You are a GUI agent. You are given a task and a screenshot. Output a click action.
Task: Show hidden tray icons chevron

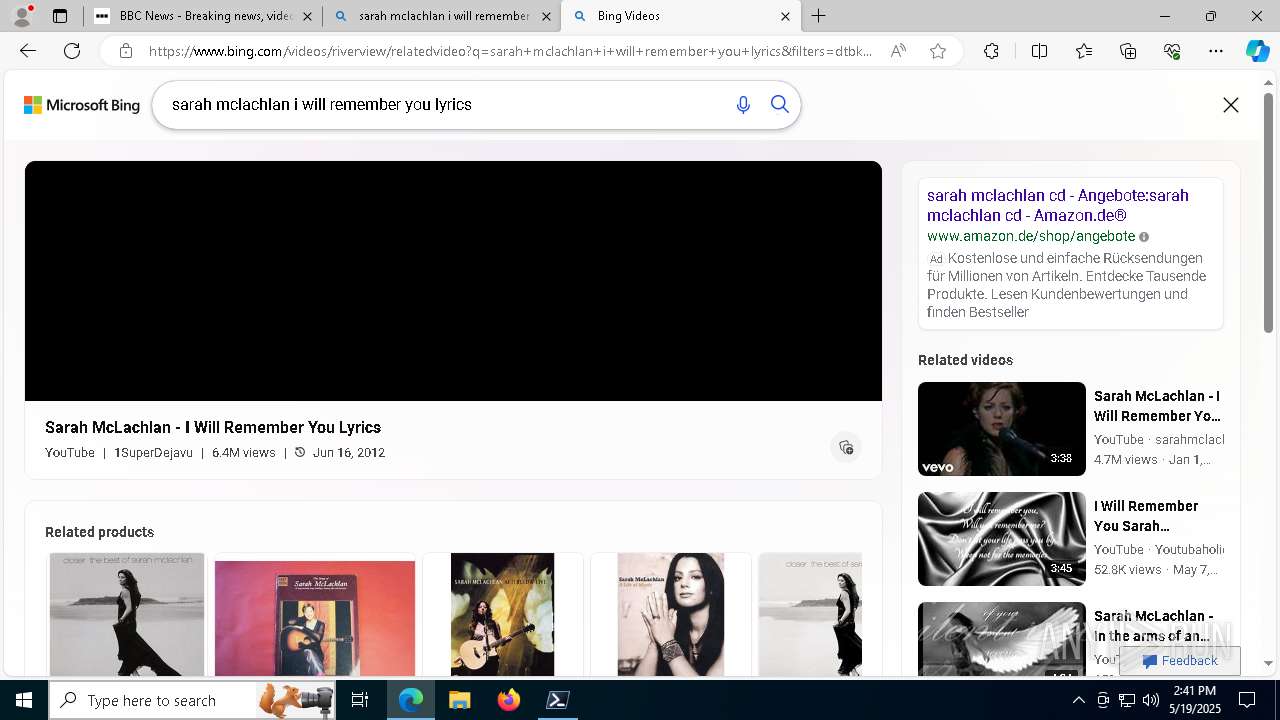coord(1079,700)
